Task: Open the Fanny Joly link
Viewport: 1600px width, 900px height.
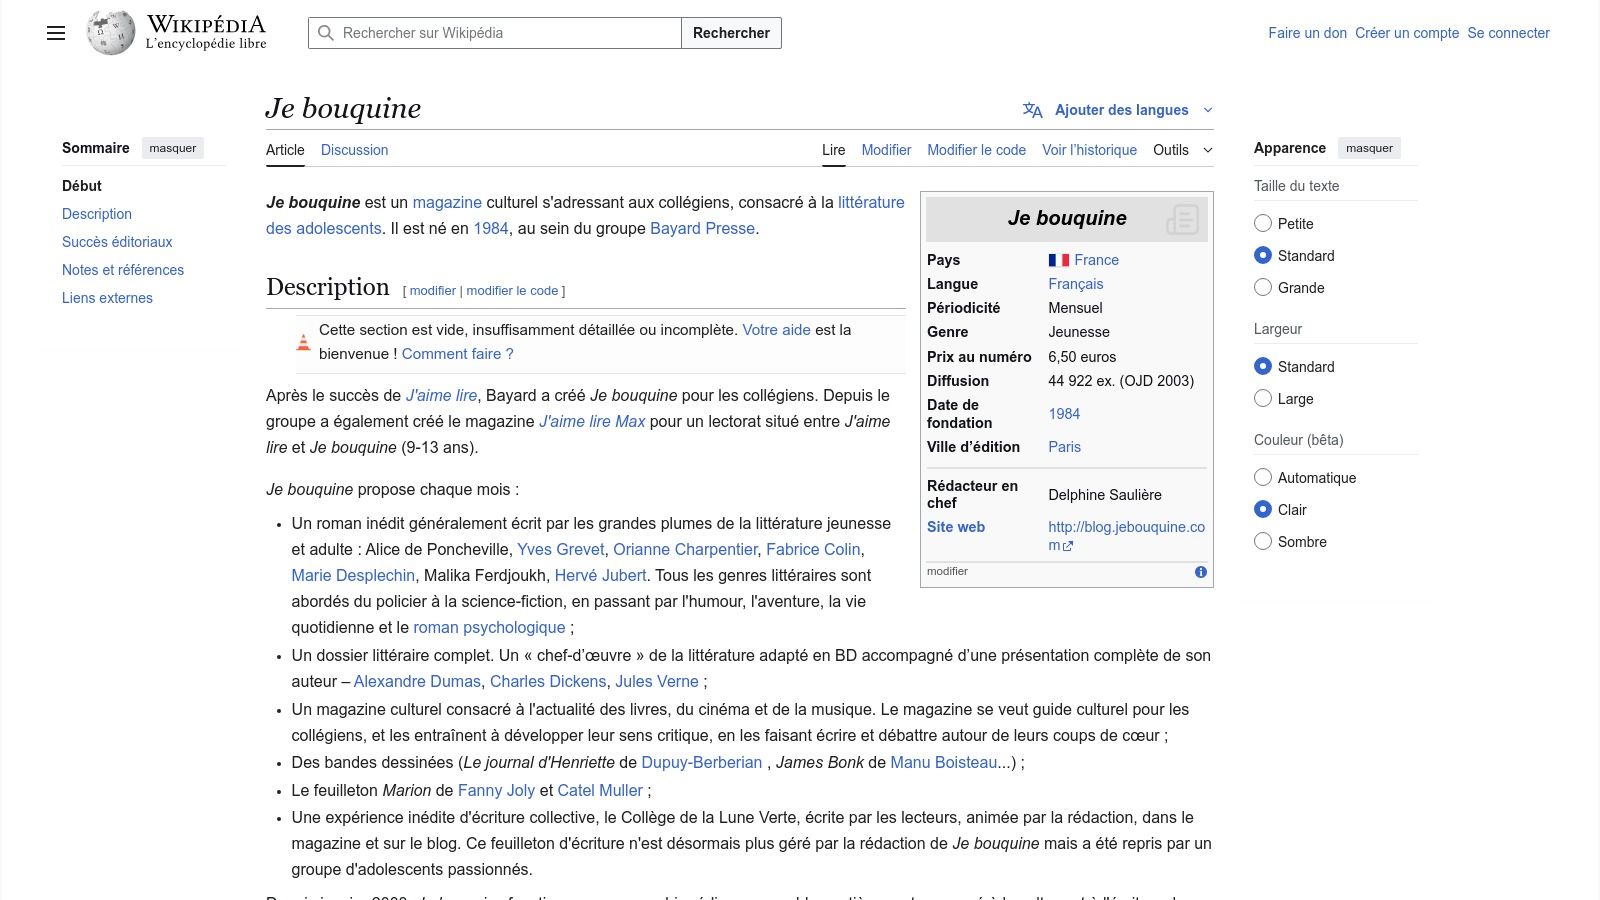Action: (496, 791)
